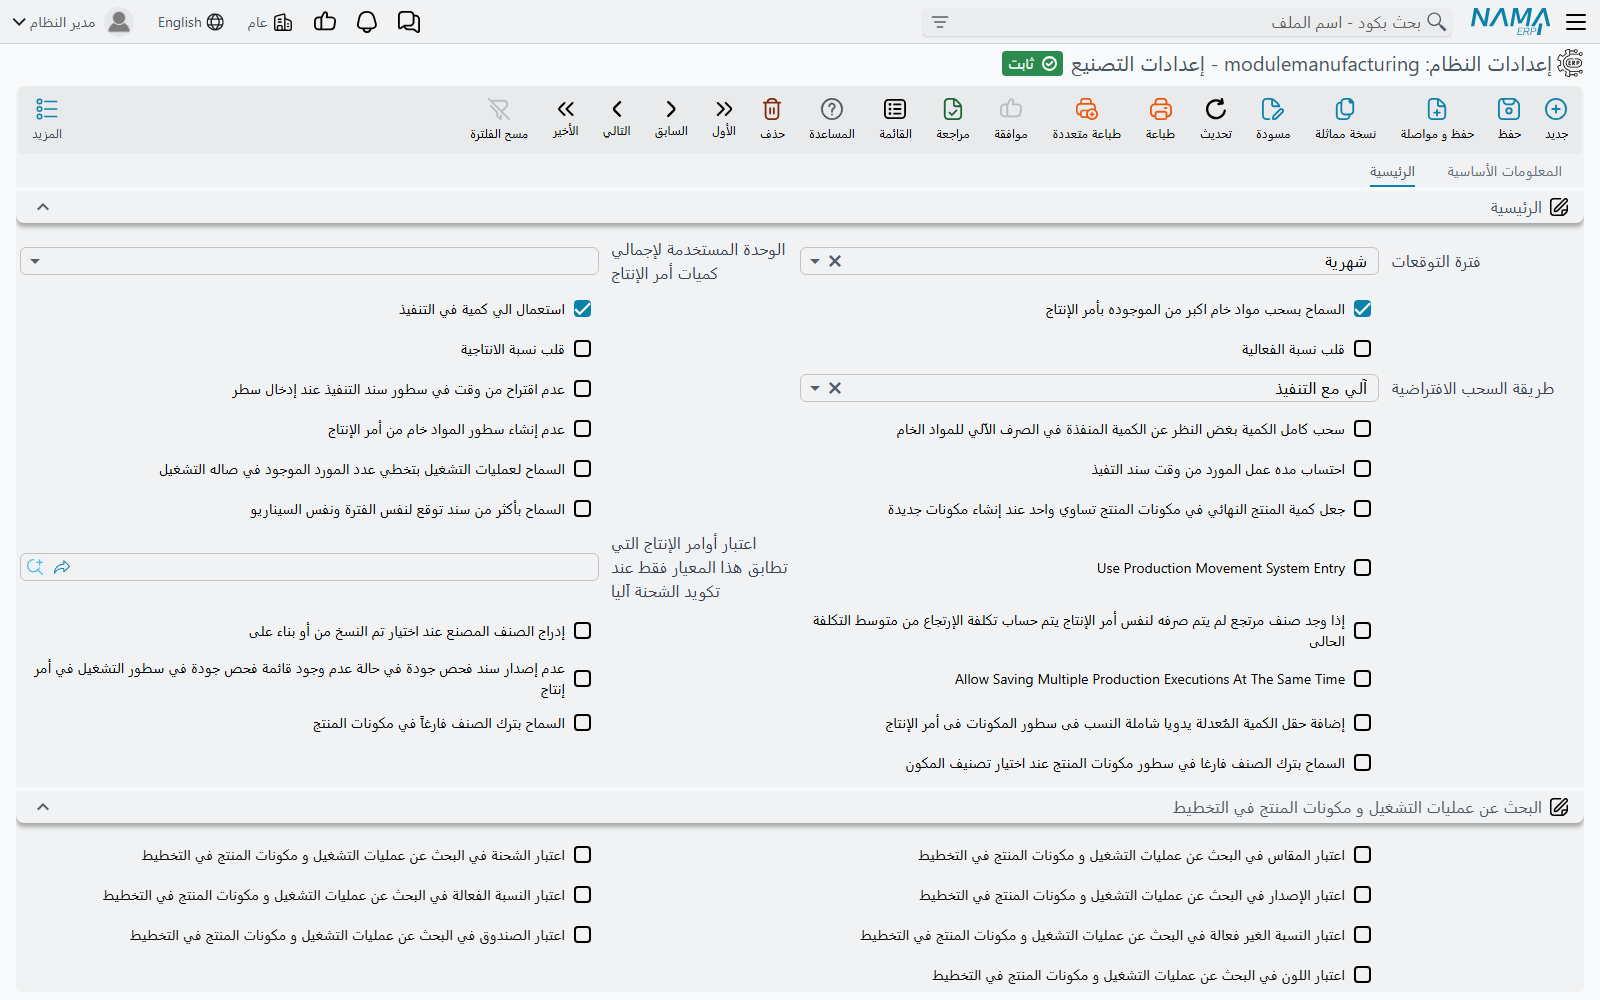Open the المساعده (Help) icon
The width and height of the screenshot is (1600, 1000).
pyautogui.click(x=832, y=109)
